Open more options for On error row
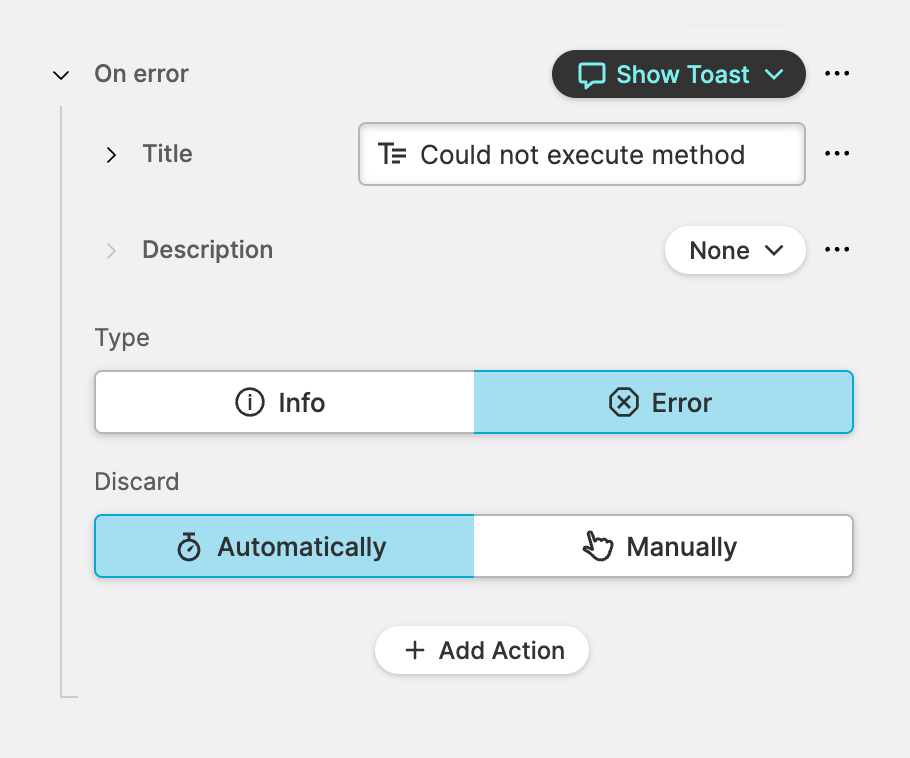Image resolution: width=910 pixels, height=758 pixels. [x=837, y=74]
